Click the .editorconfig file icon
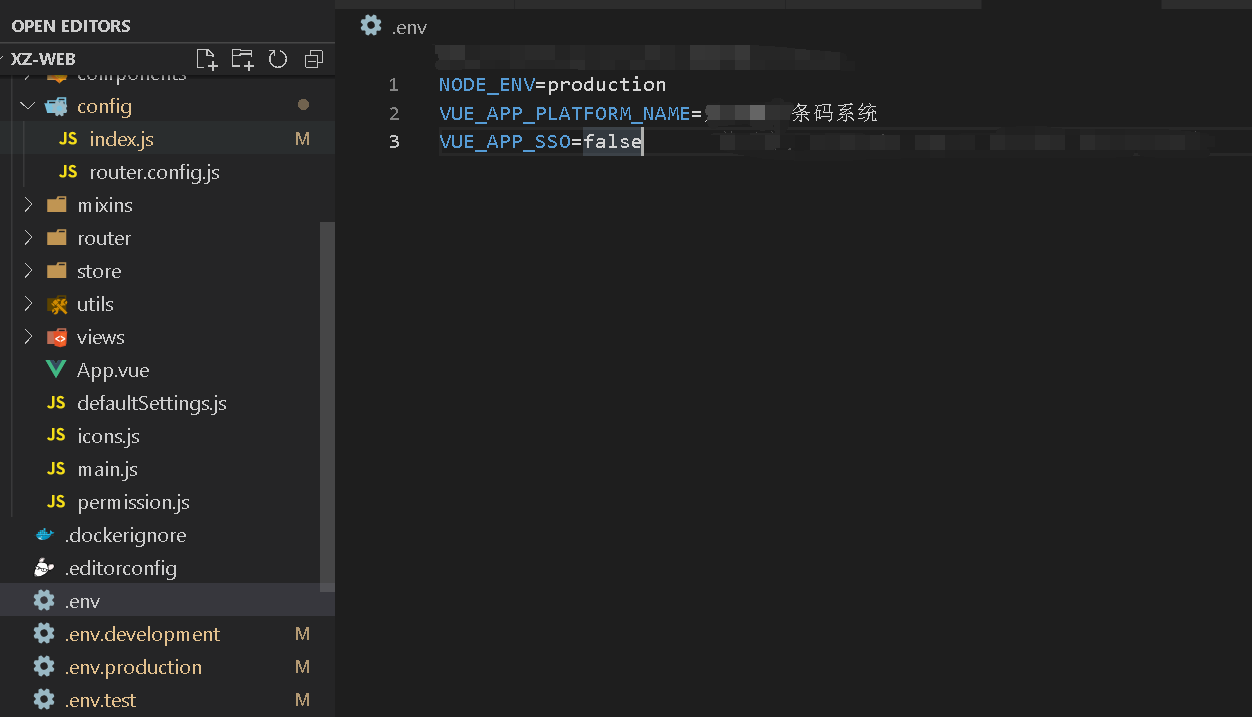This screenshot has height=717, width=1252. [44, 568]
